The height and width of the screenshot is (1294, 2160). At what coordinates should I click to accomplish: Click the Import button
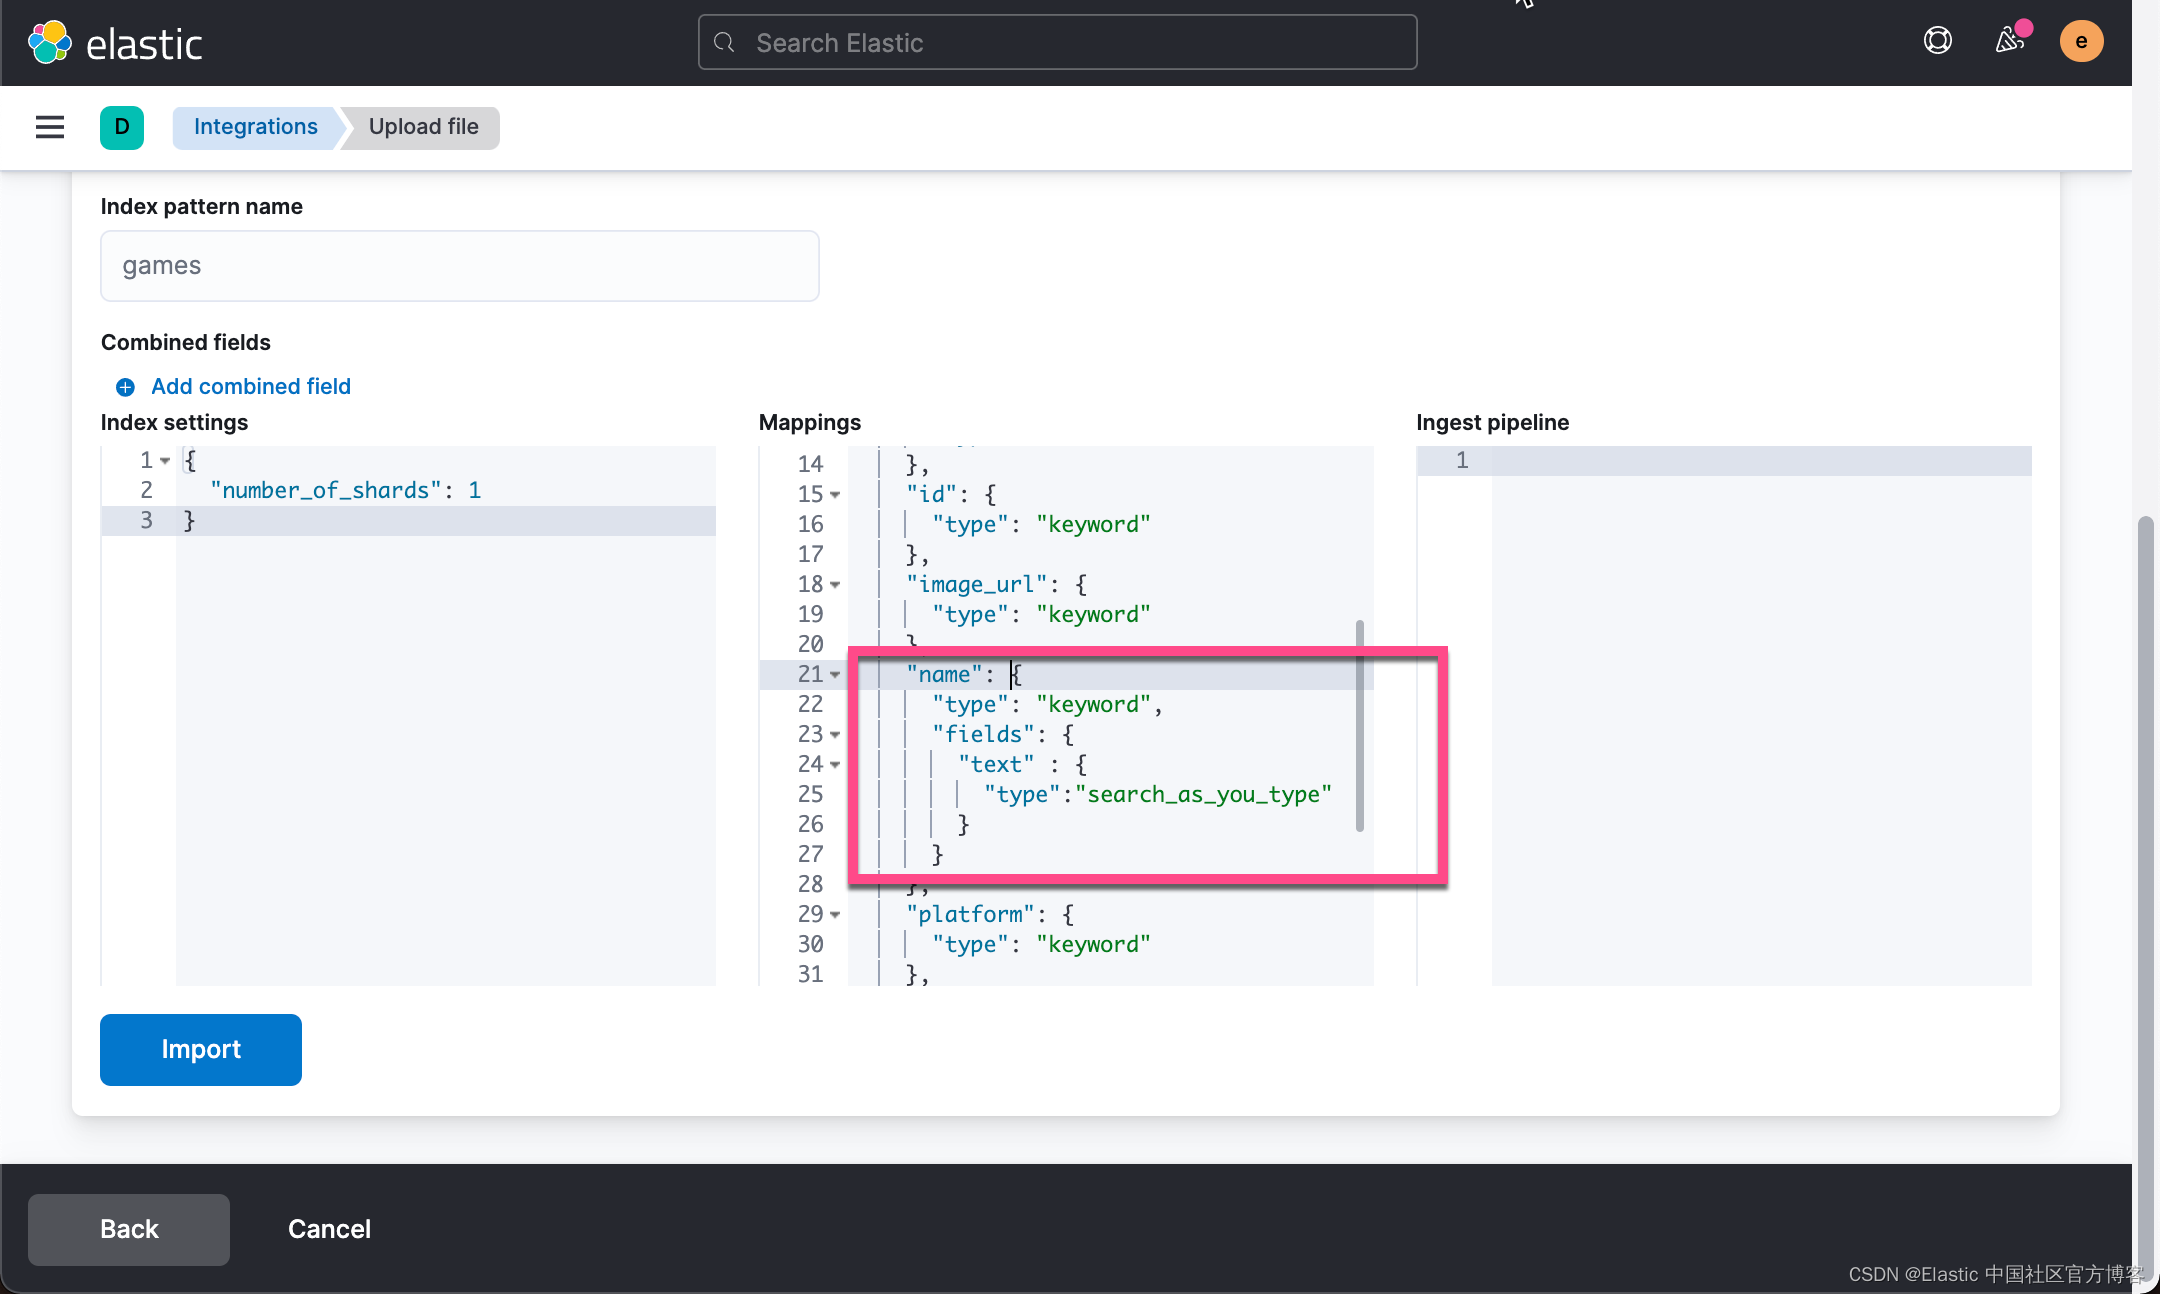pos(201,1049)
